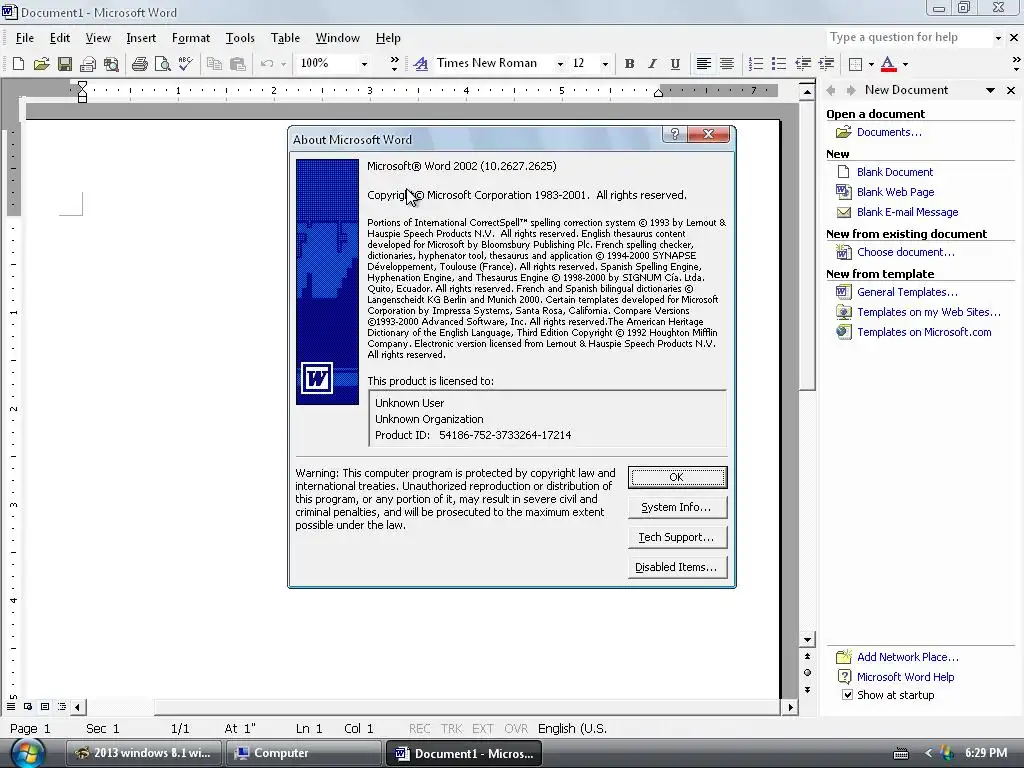
Task: Click in Type a question for help box
Action: (908, 37)
